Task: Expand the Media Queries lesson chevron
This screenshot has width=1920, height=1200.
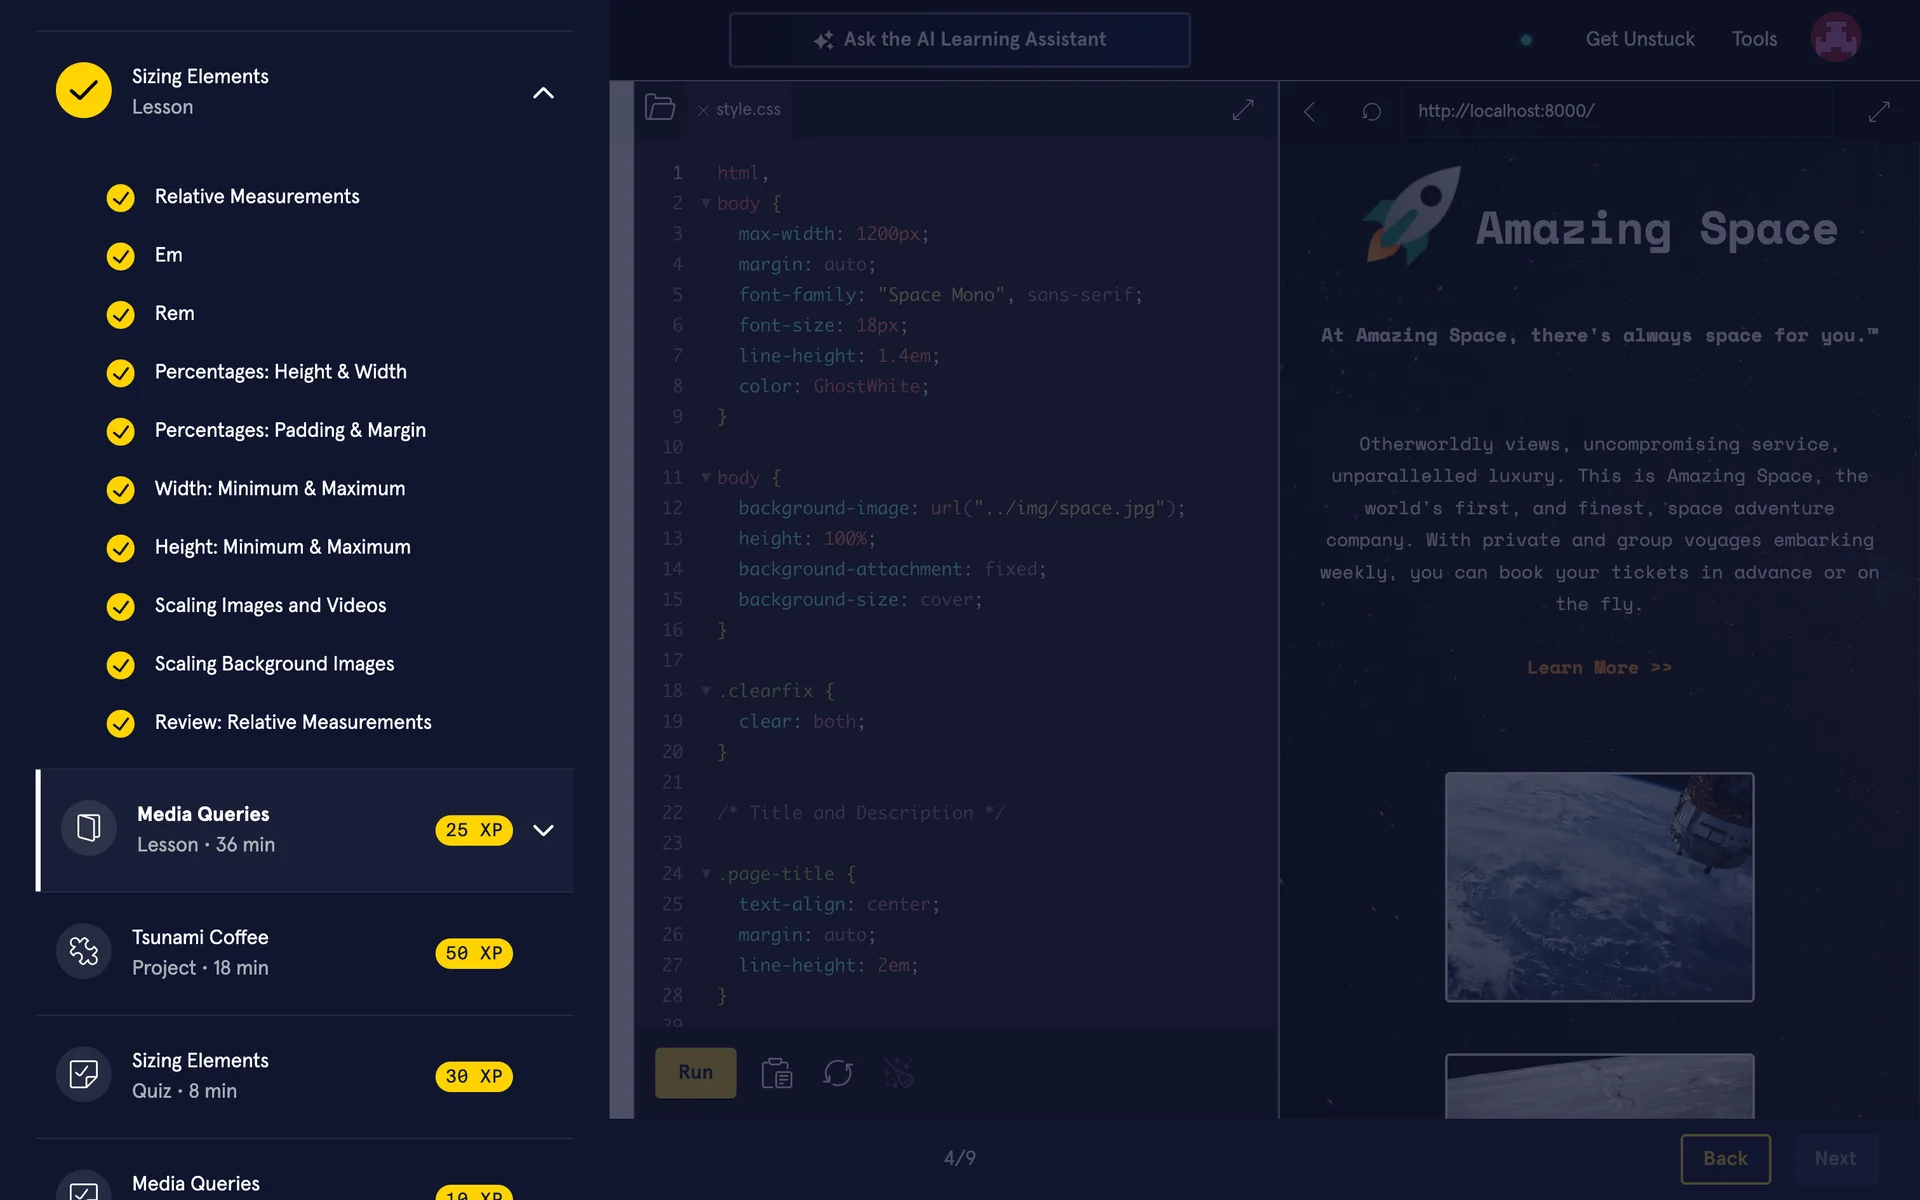Action: 543,830
